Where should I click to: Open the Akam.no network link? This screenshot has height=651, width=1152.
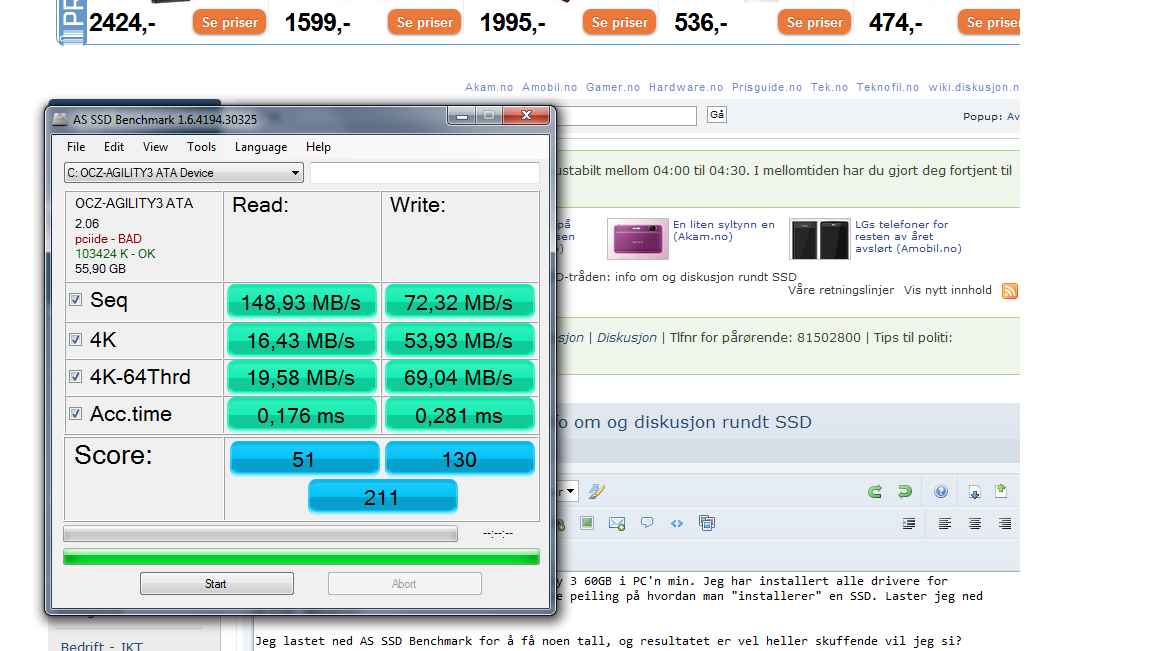489,87
